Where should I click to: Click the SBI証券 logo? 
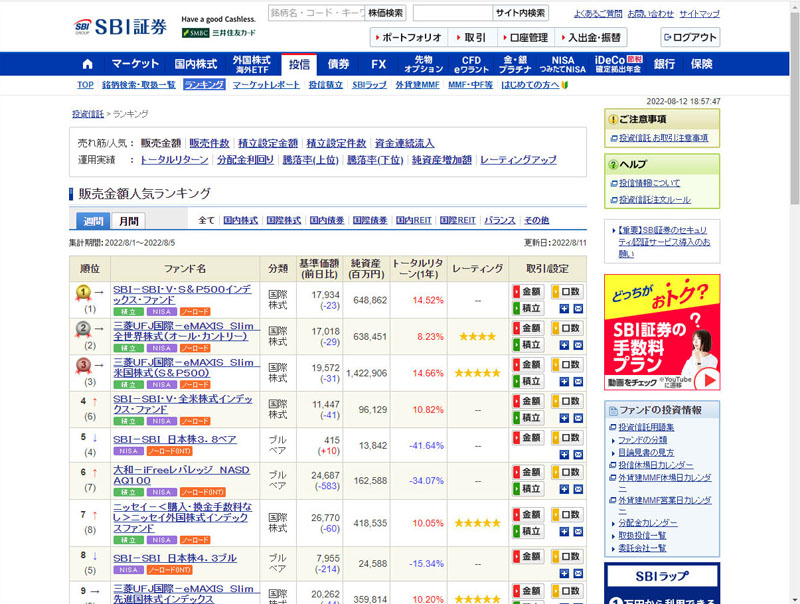tap(121, 25)
